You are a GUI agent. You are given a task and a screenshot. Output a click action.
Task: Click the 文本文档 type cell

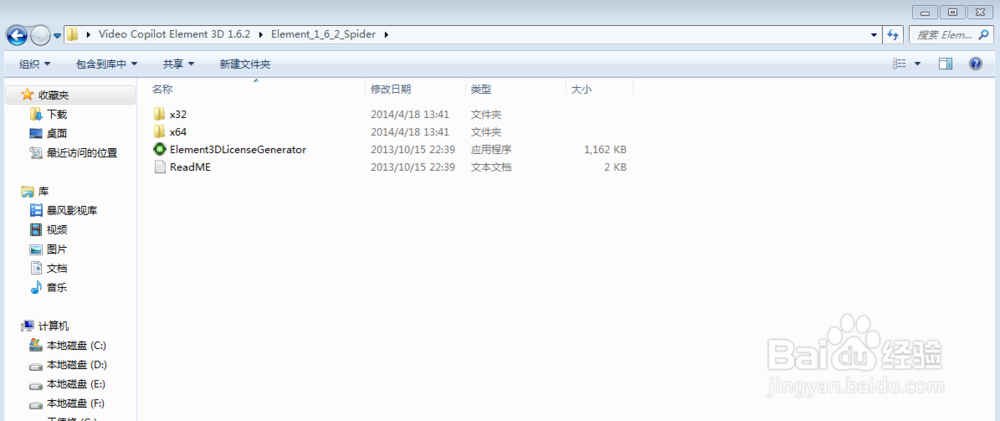tap(491, 167)
